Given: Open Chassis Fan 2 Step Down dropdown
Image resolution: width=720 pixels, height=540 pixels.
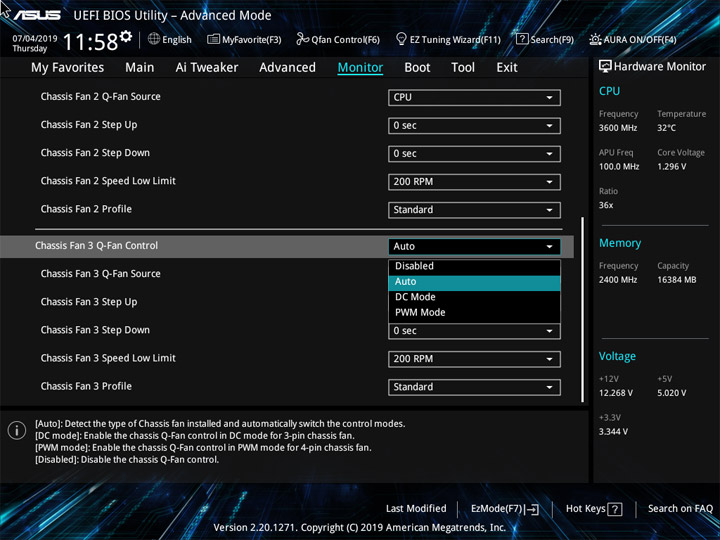Looking at the screenshot, I should tap(474, 154).
